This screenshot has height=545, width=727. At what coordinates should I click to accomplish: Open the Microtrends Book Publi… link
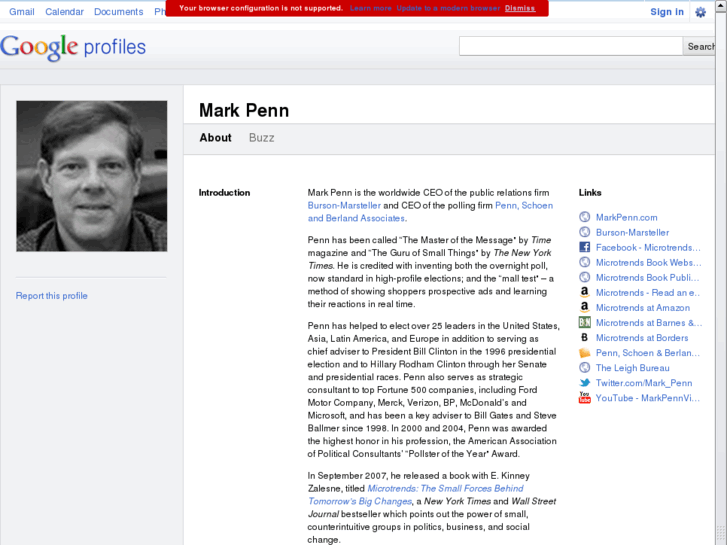648,278
